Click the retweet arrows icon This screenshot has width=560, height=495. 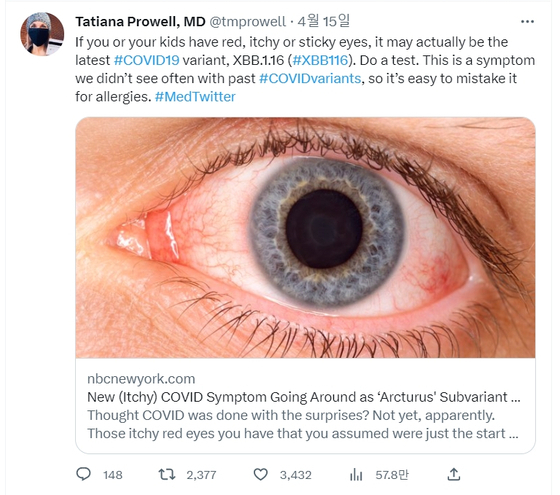point(166,474)
